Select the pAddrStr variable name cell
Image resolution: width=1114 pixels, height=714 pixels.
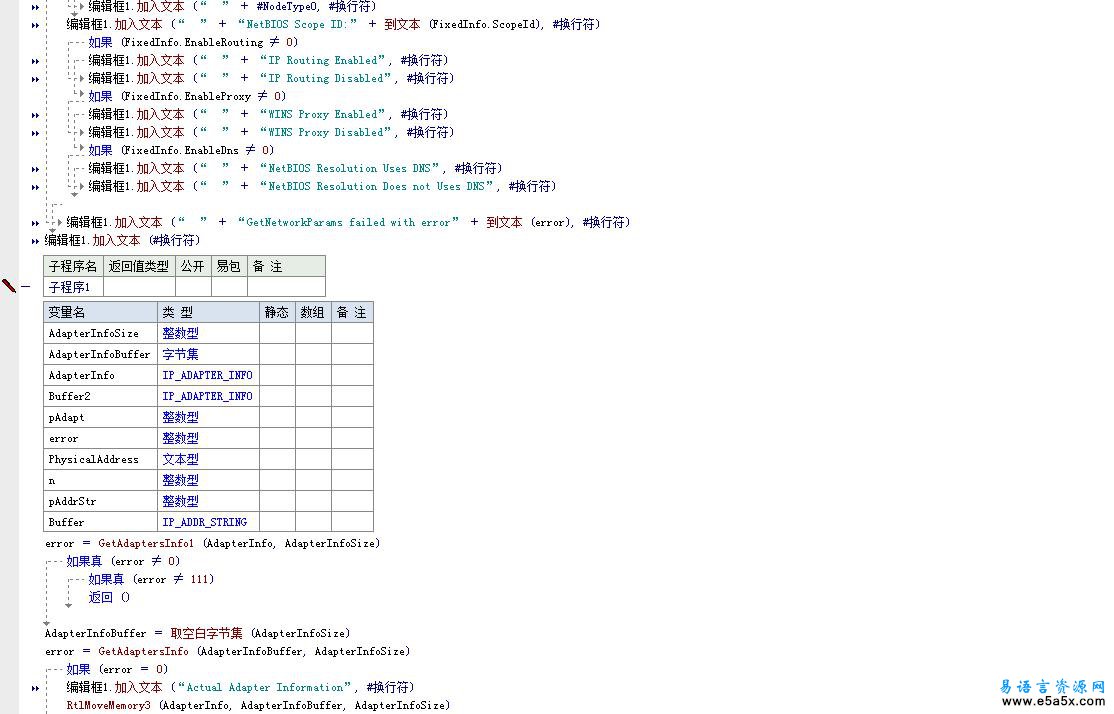[100, 501]
